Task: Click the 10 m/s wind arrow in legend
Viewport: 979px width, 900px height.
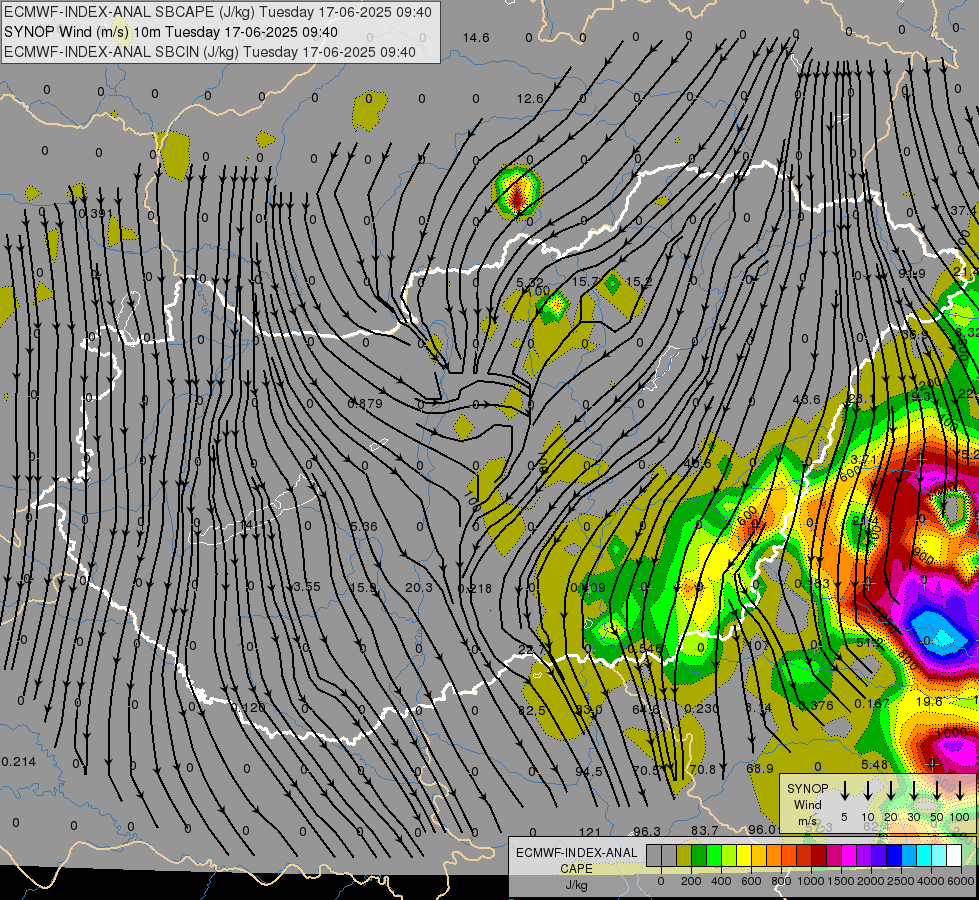Action: 868,791
